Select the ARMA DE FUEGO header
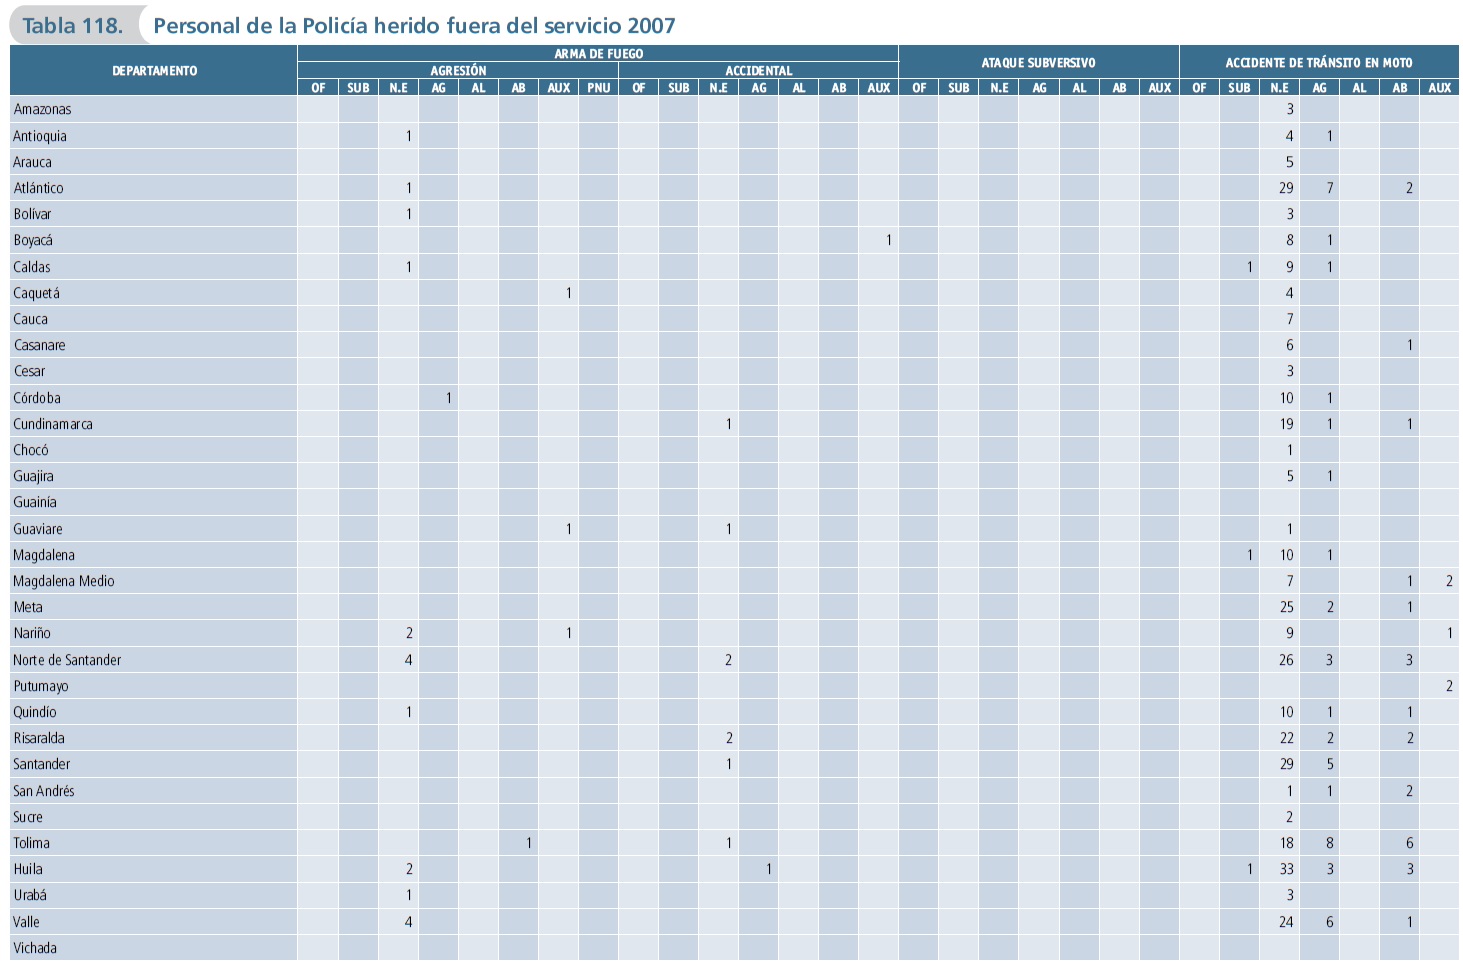 (x=598, y=54)
